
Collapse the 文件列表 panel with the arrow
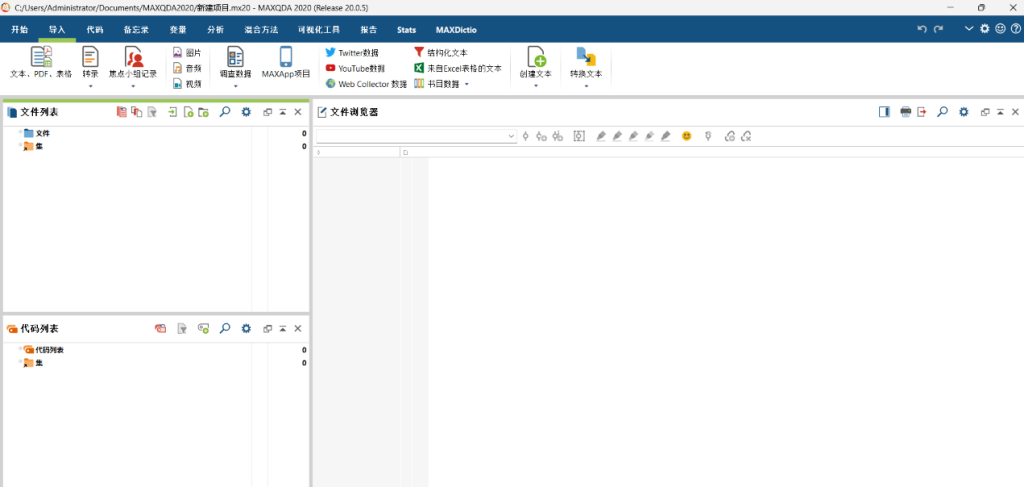point(283,112)
